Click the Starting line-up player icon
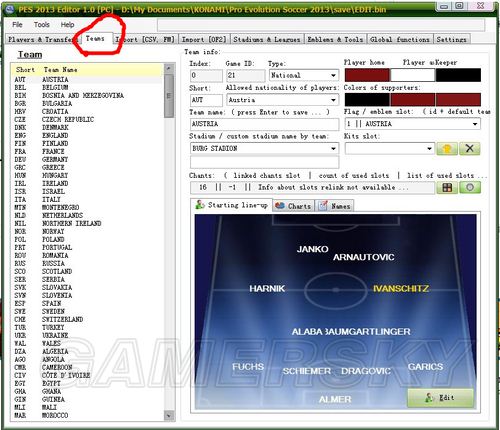 click(200, 205)
